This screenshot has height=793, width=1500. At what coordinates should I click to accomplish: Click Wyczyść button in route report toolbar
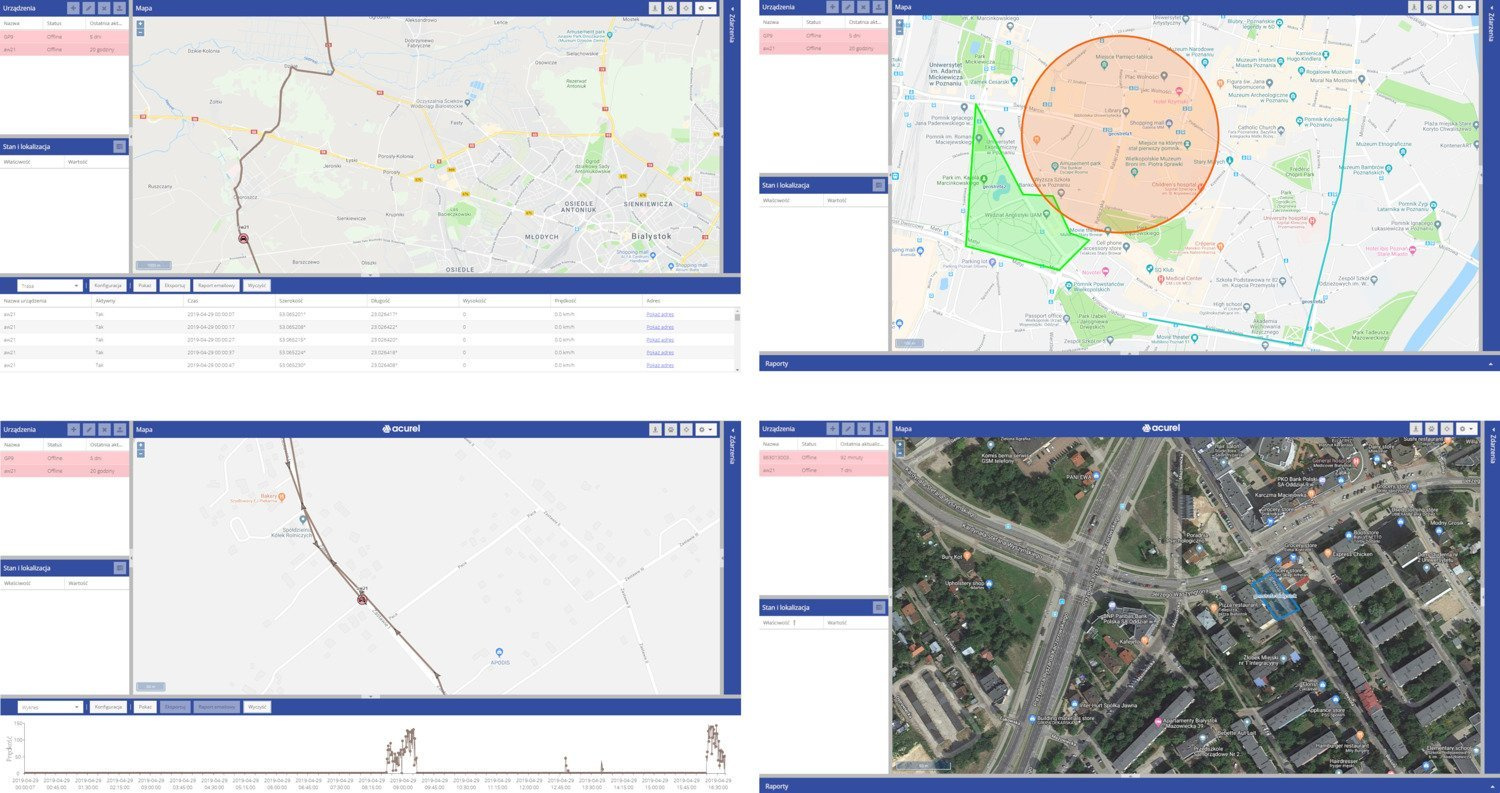coord(257,285)
